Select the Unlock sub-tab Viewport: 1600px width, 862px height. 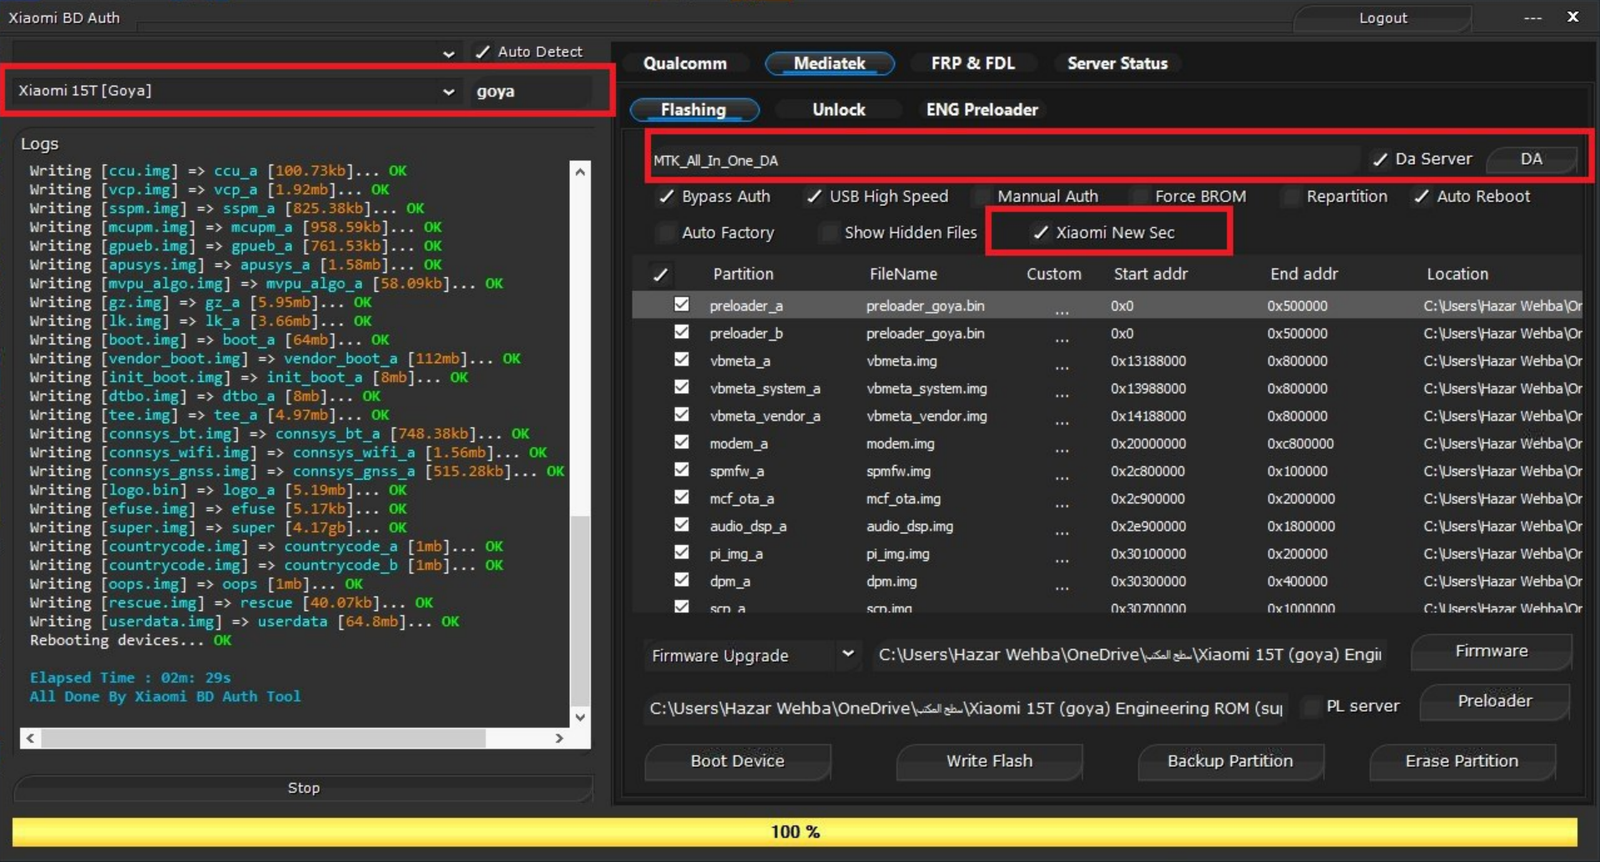[x=839, y=110]
